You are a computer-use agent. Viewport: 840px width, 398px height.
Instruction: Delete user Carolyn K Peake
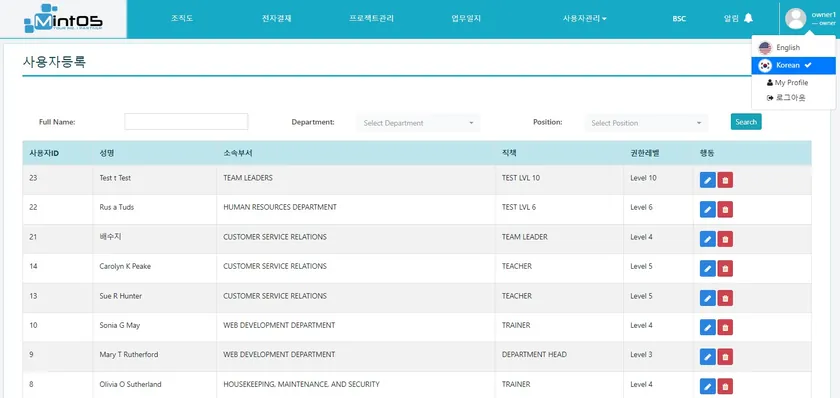point(725,268)
